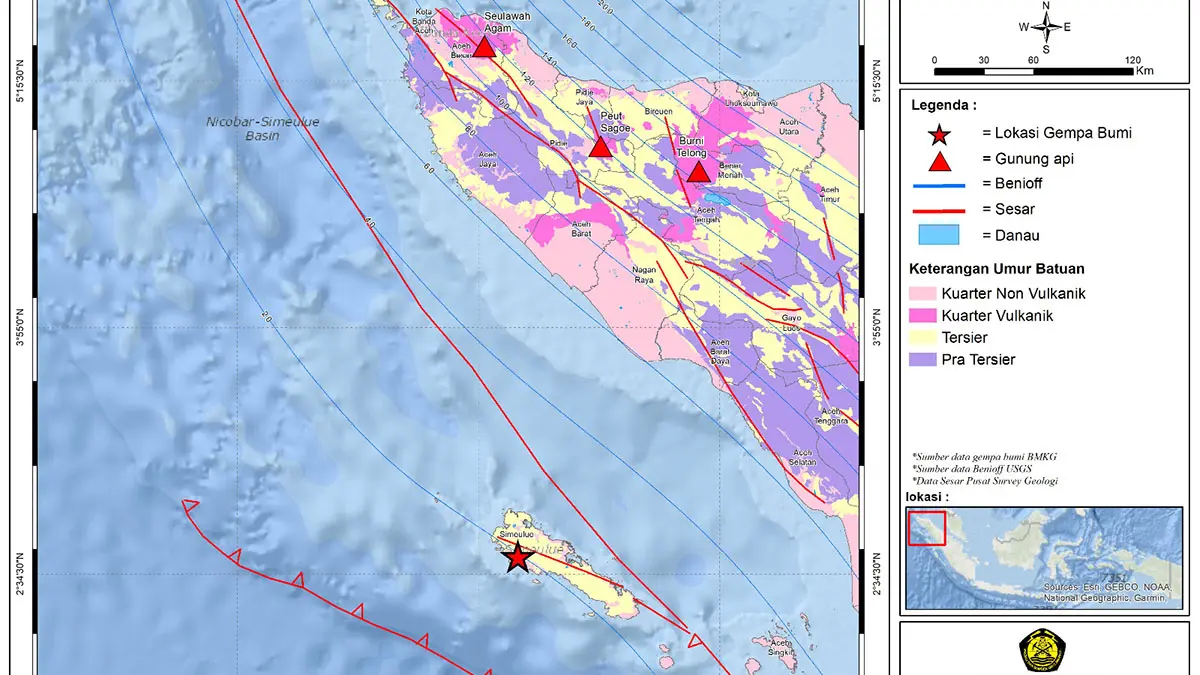
Task: Click the "= Danau" legend text
Action: [x=1011, y=236]
